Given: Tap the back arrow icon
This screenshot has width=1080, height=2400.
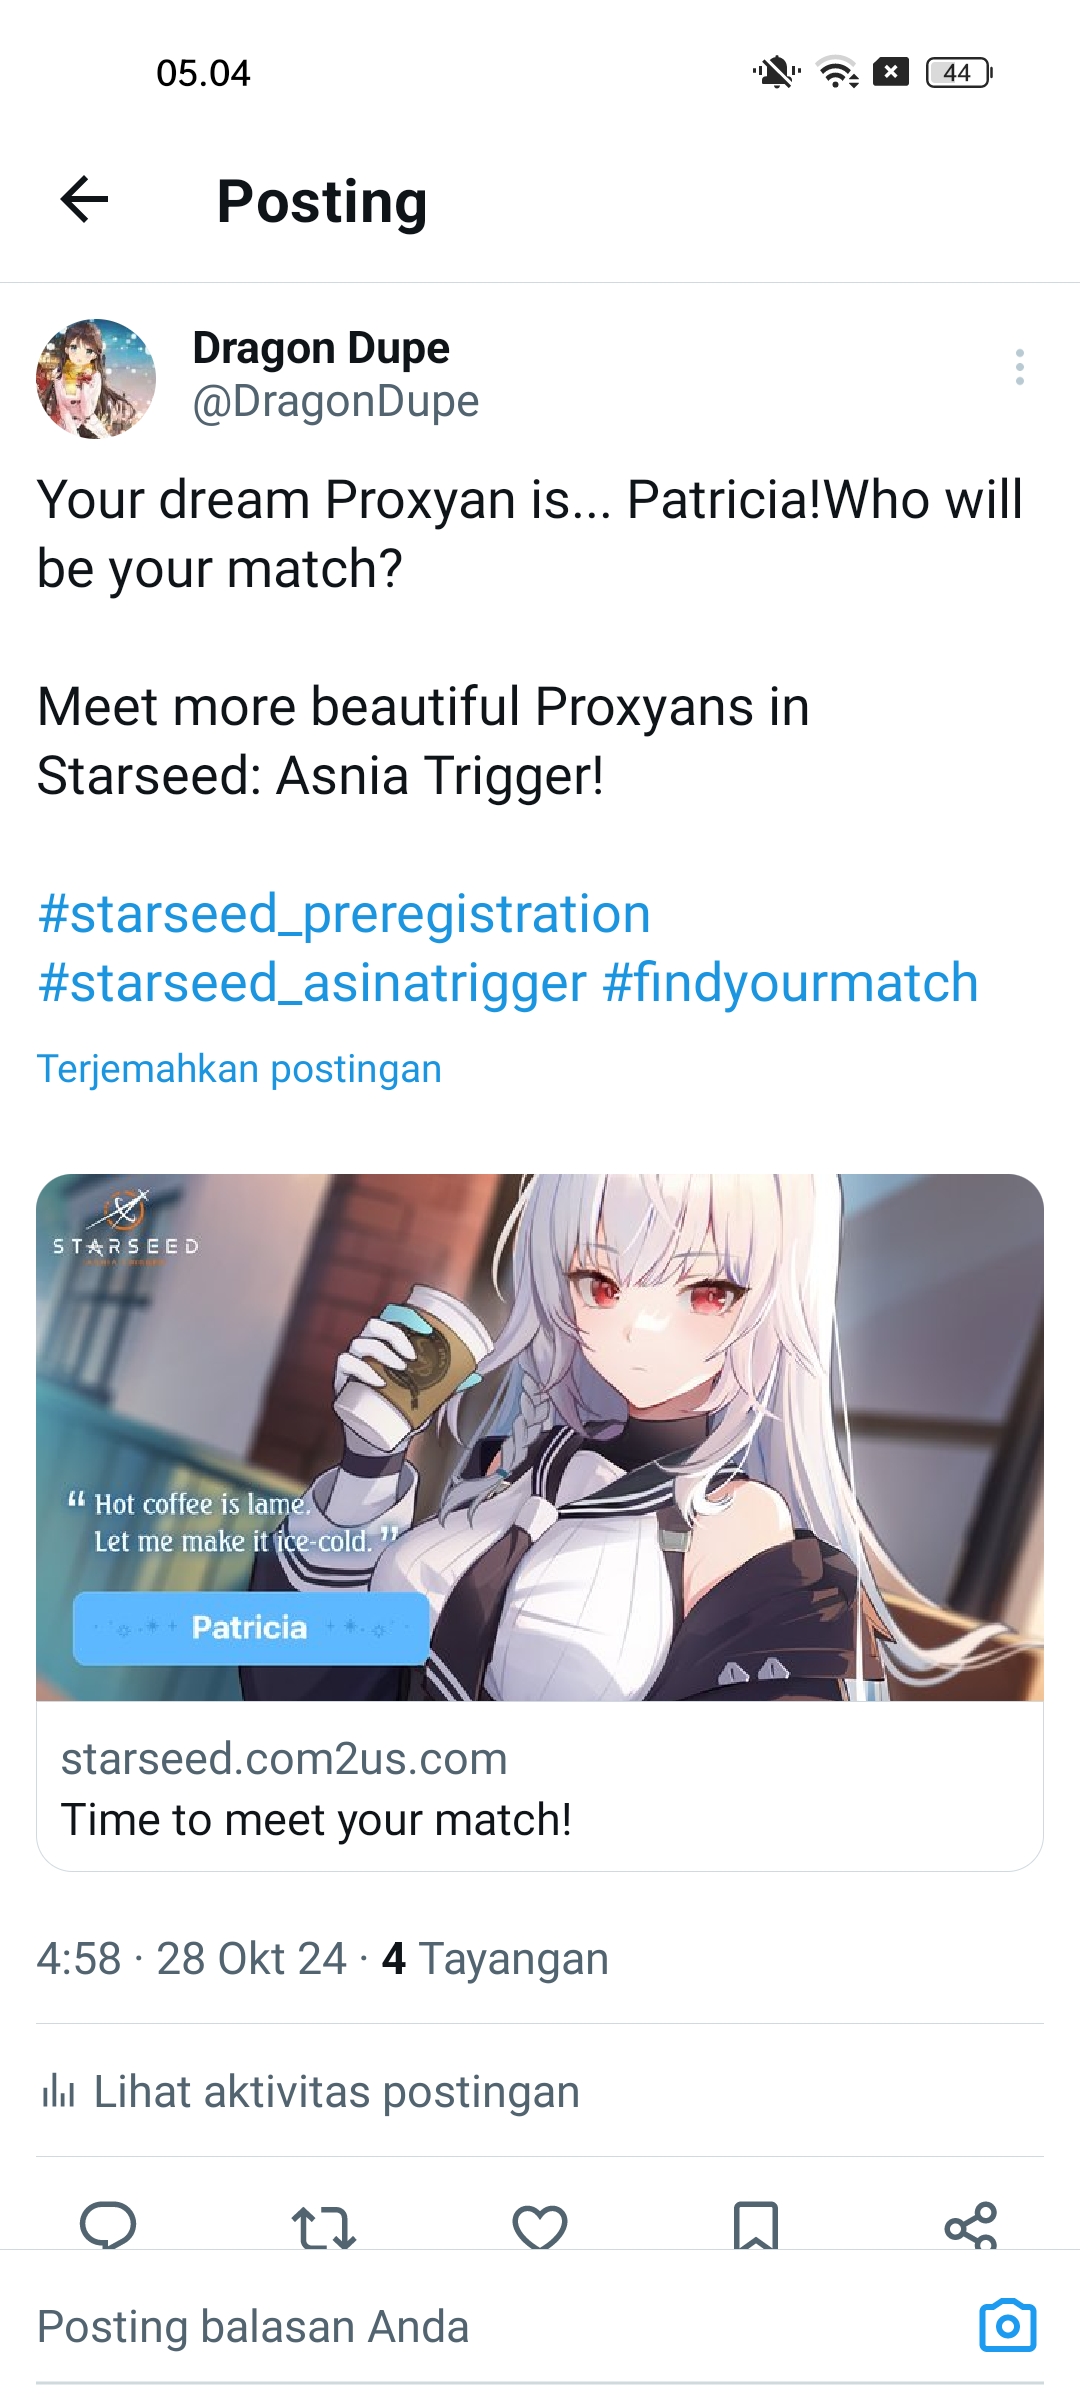Looking at the screenshot, I should coord(84,199).
